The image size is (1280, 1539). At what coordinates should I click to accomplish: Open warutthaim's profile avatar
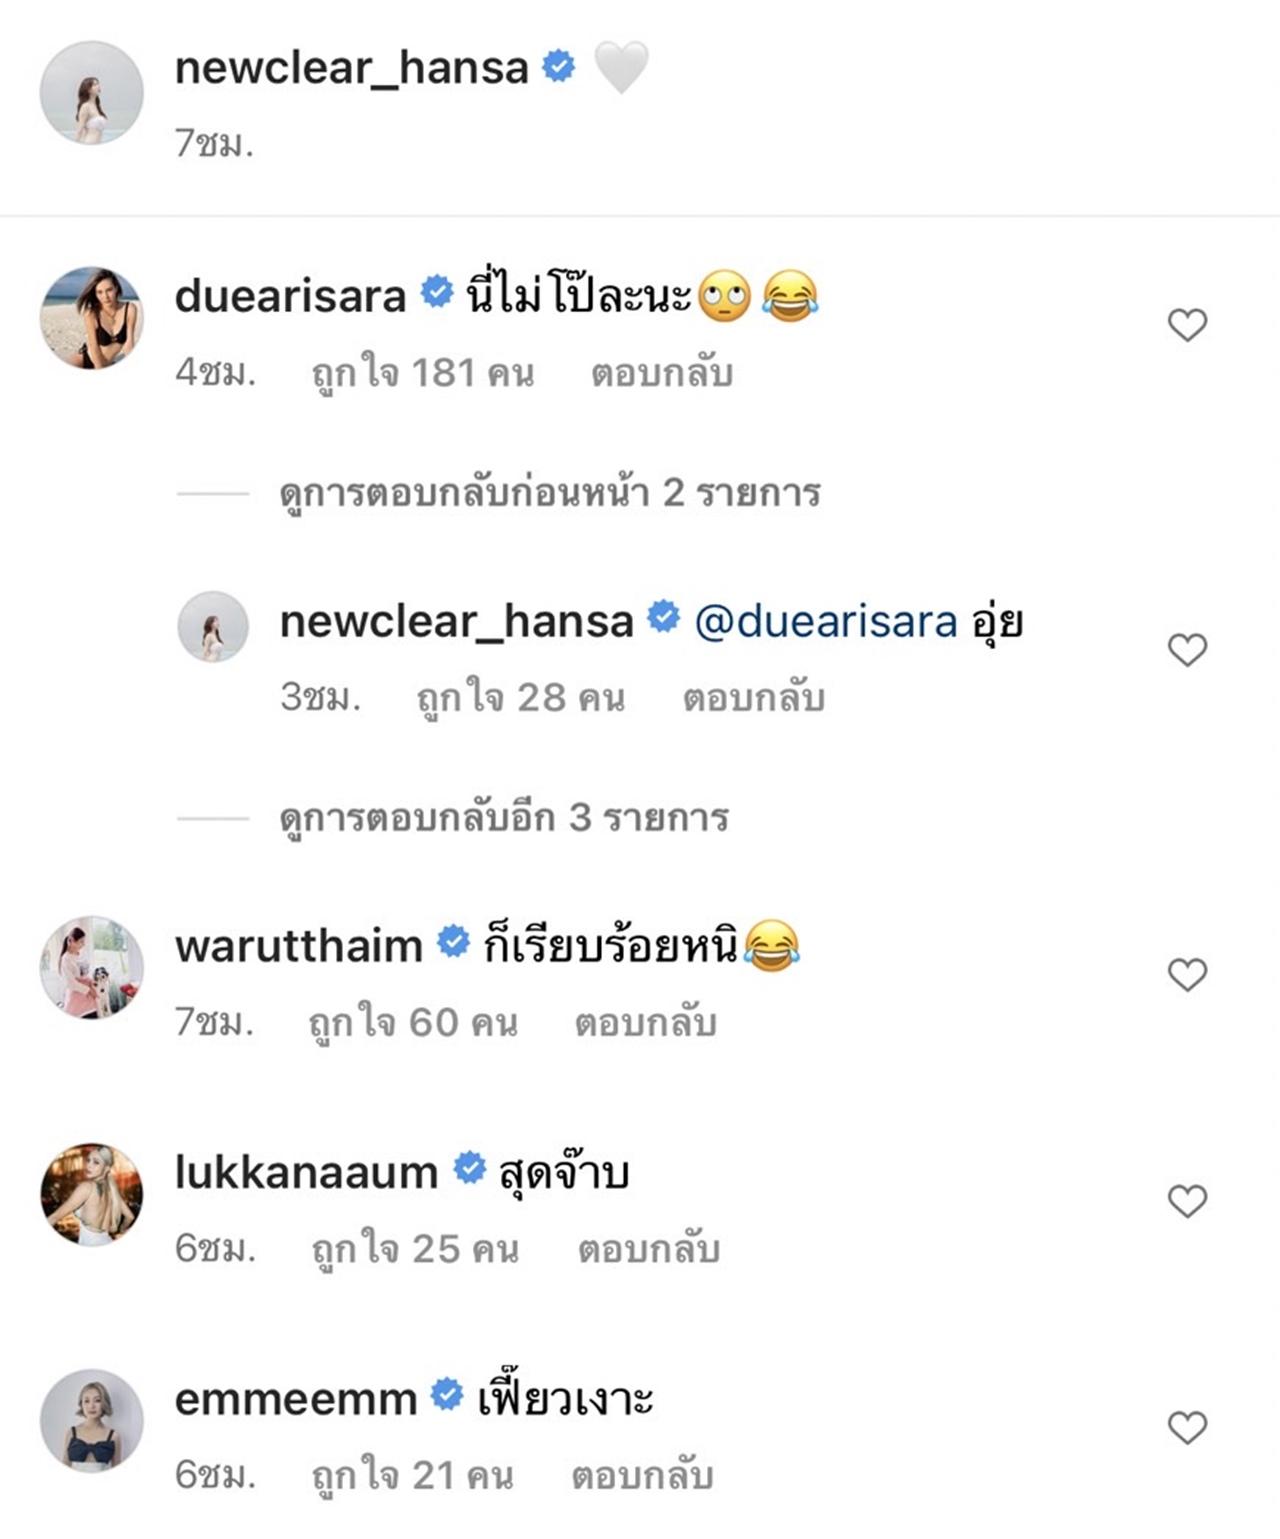pos(91,967)
